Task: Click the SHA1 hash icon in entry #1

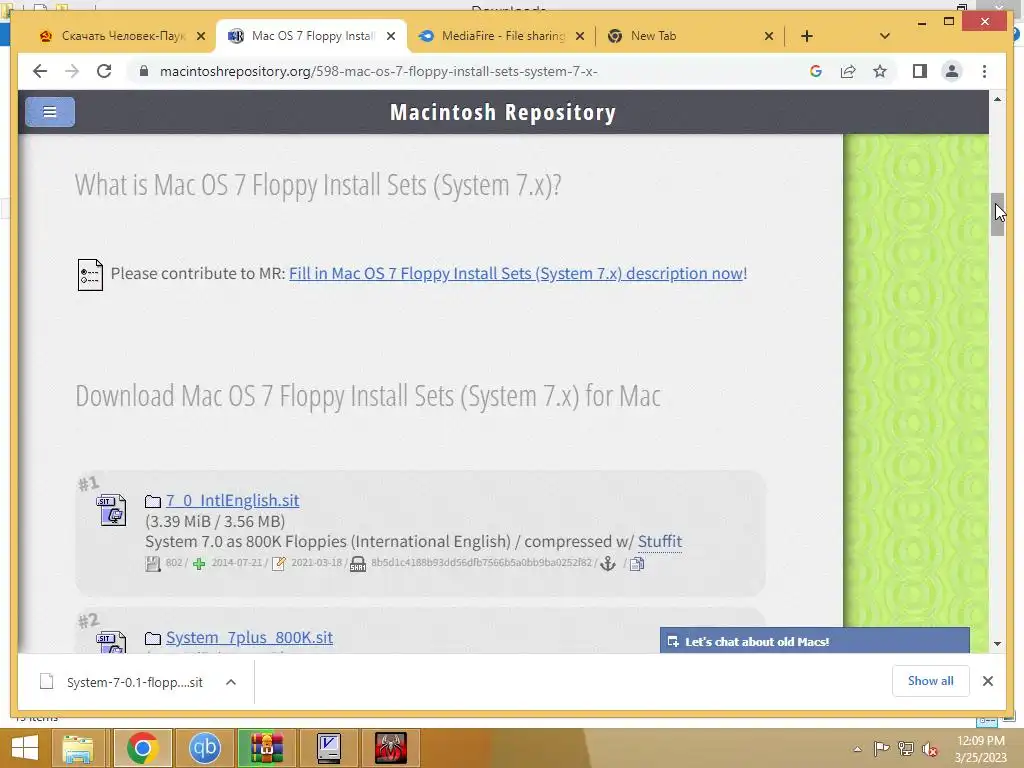Action: point(358,564)
